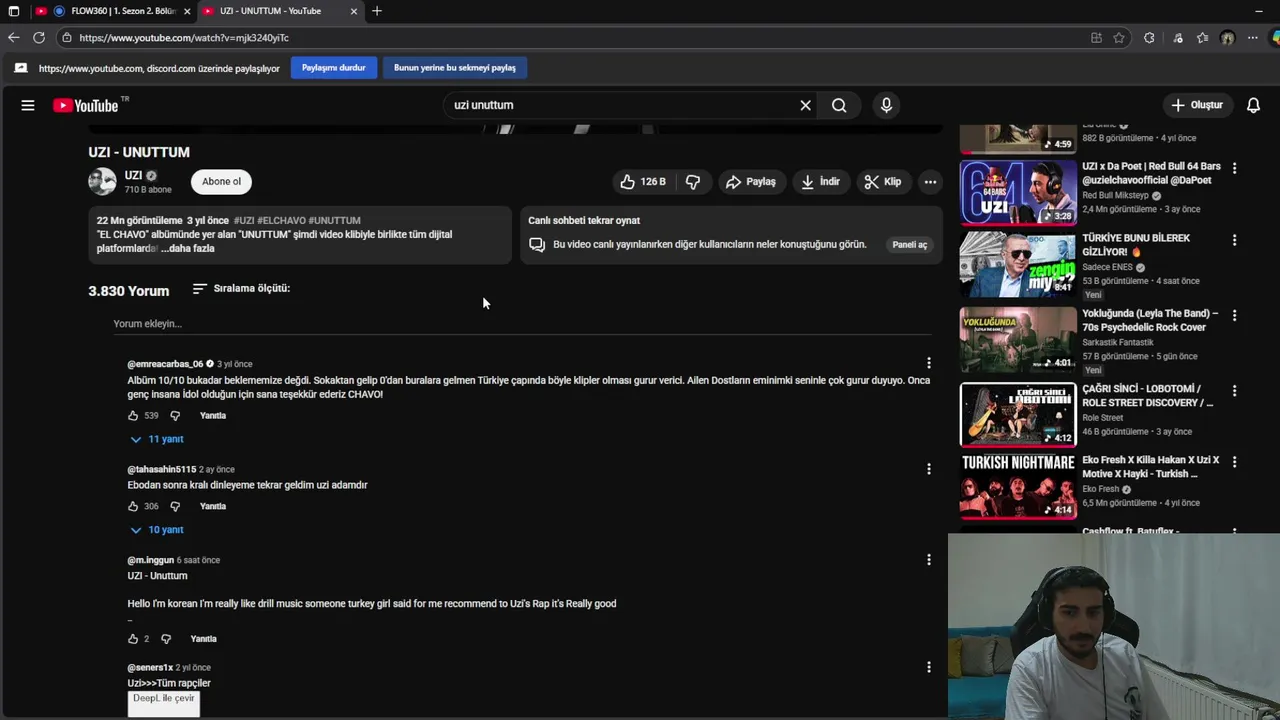Screen dimensions: 1280x720
Task: Open Sıralama ölçütü sort dropdown
Action: (241, 288)
